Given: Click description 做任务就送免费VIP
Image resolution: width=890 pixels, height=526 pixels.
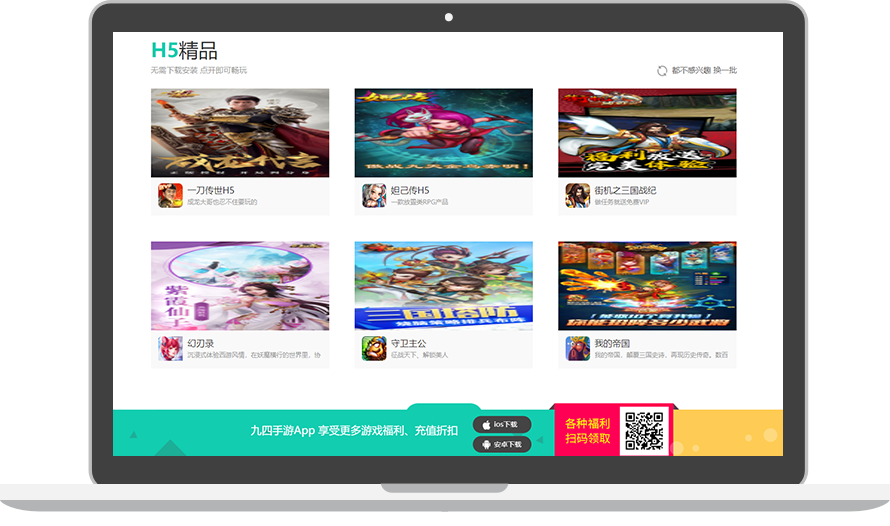Looking at the screenshot, I should tap(622, 202).
